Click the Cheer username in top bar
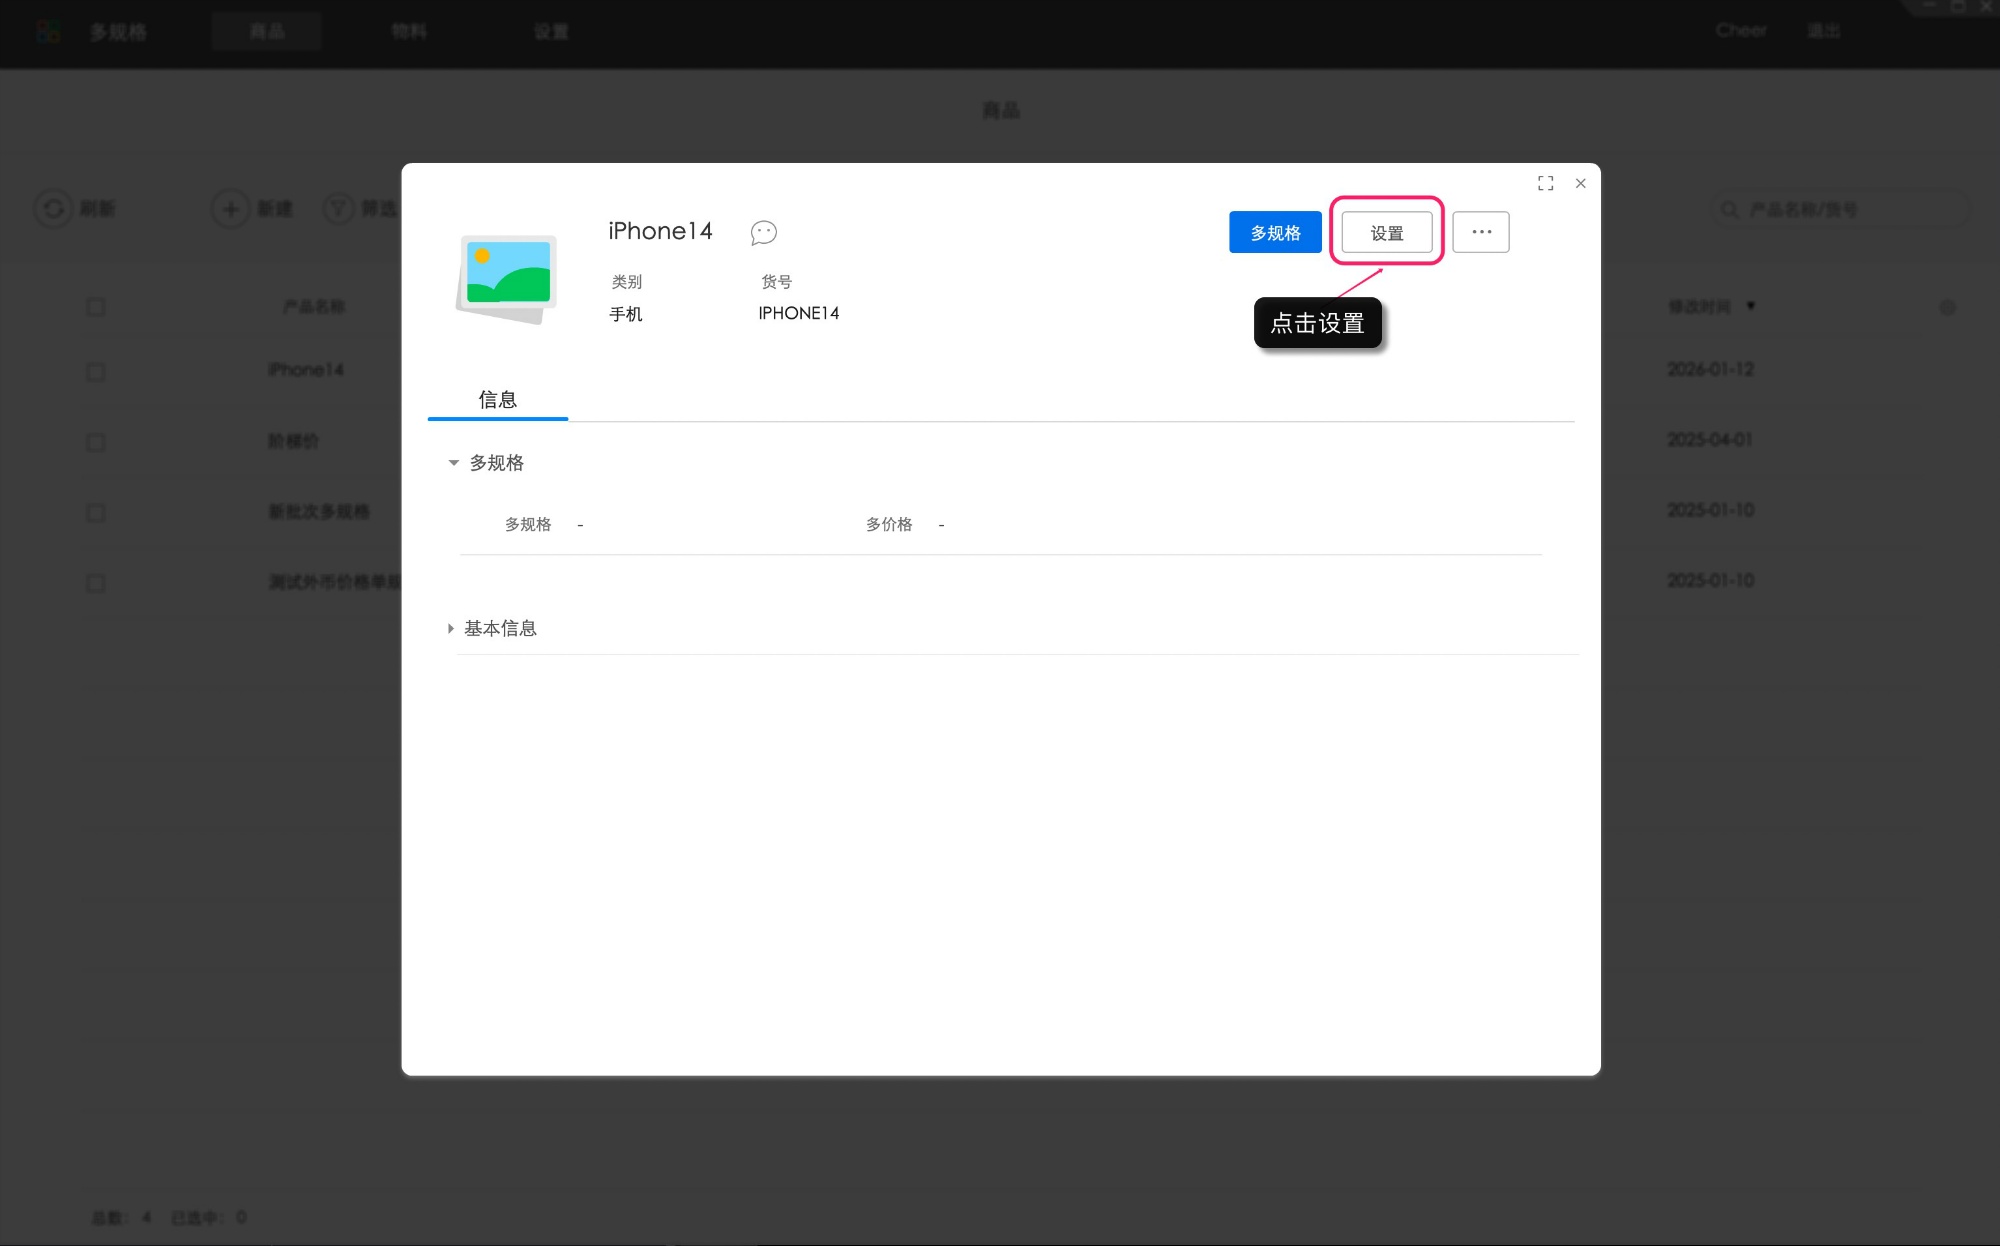Screen dimensions: 2000x1246 point(1741,30)
